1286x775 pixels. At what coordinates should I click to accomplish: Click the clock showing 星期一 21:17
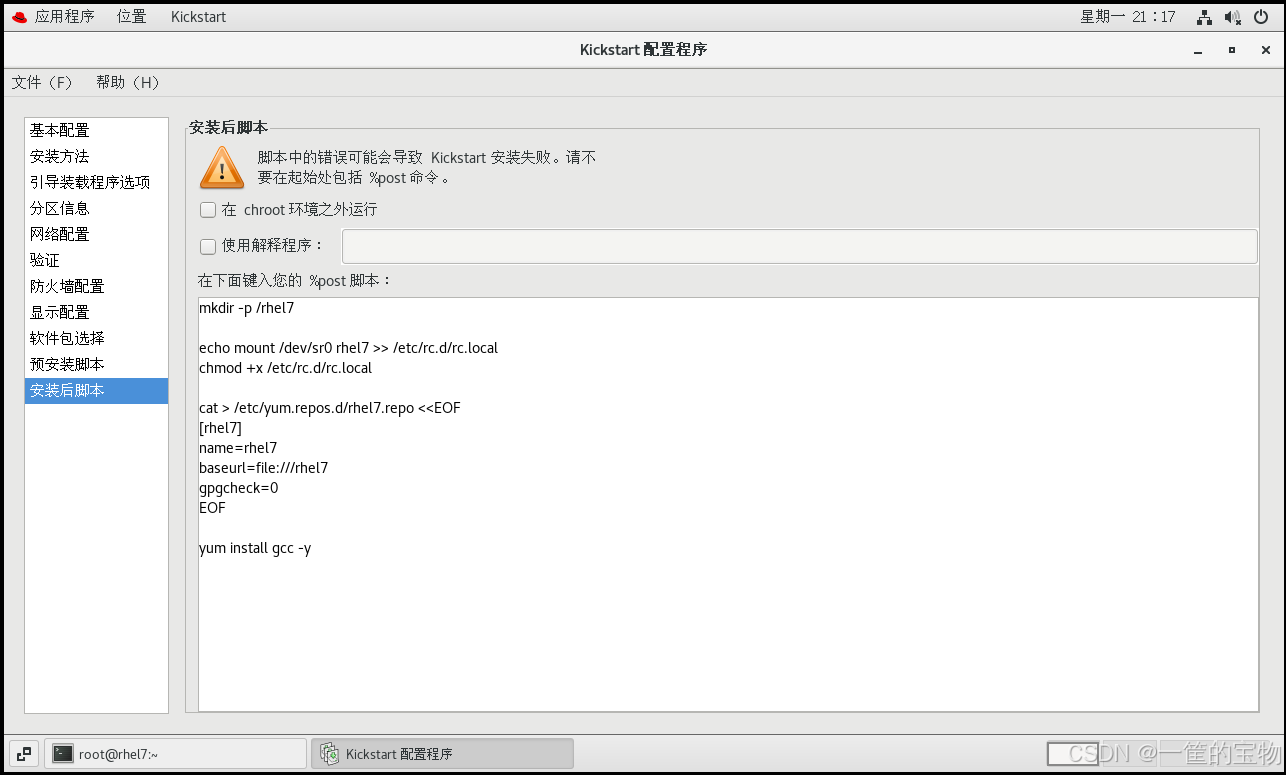1128,17
